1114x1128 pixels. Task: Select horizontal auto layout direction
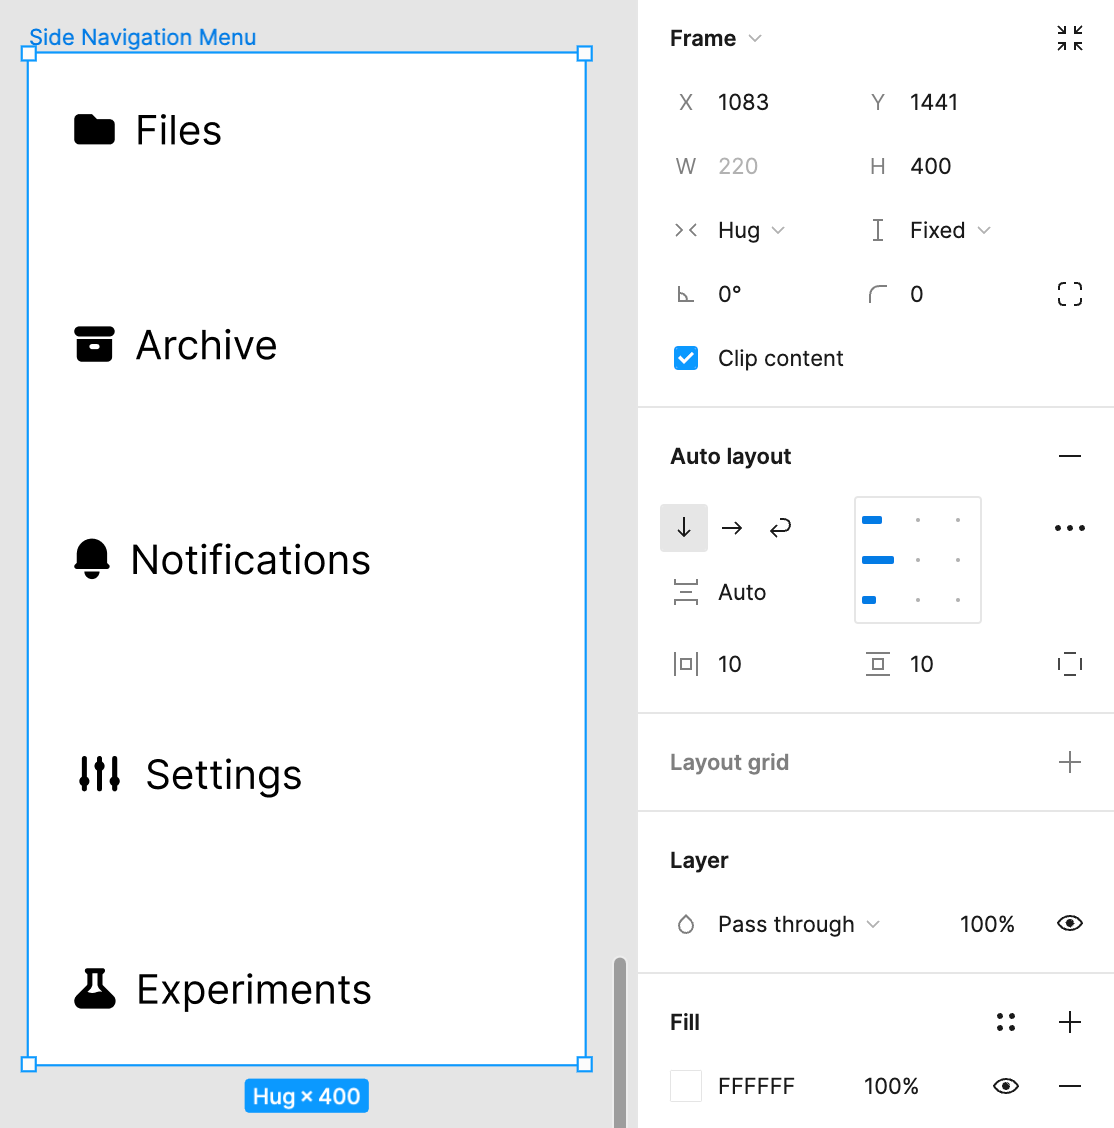pyautogui.click(x=732, y=528)
